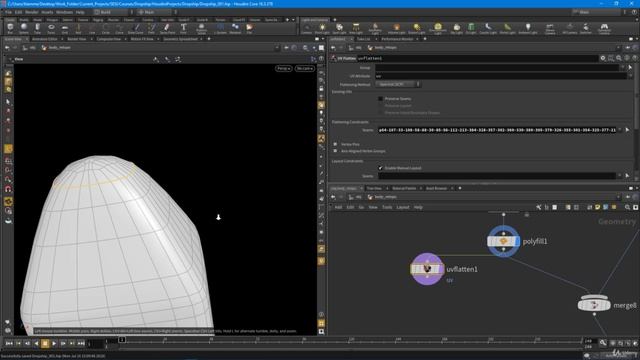This screenshot has width=640, height=360.
Task: Open the No cam dropdown in viewport
Action: [x=305, y=69]
